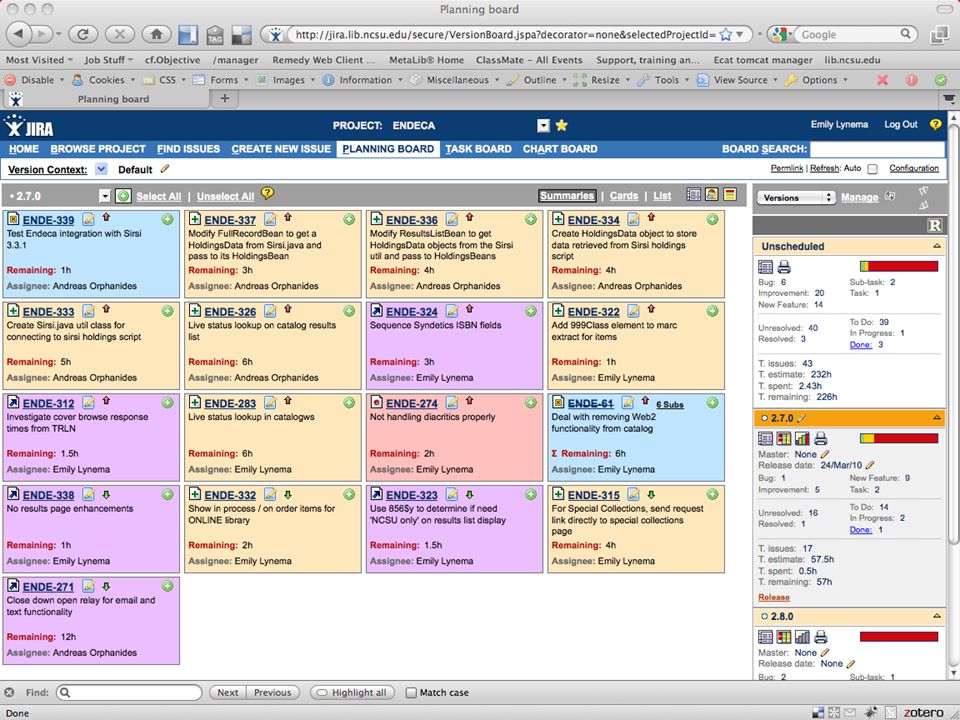Toggle the Highlight all button
The width and height of the screenshot is (960, 720).
[x=352, y=692]
